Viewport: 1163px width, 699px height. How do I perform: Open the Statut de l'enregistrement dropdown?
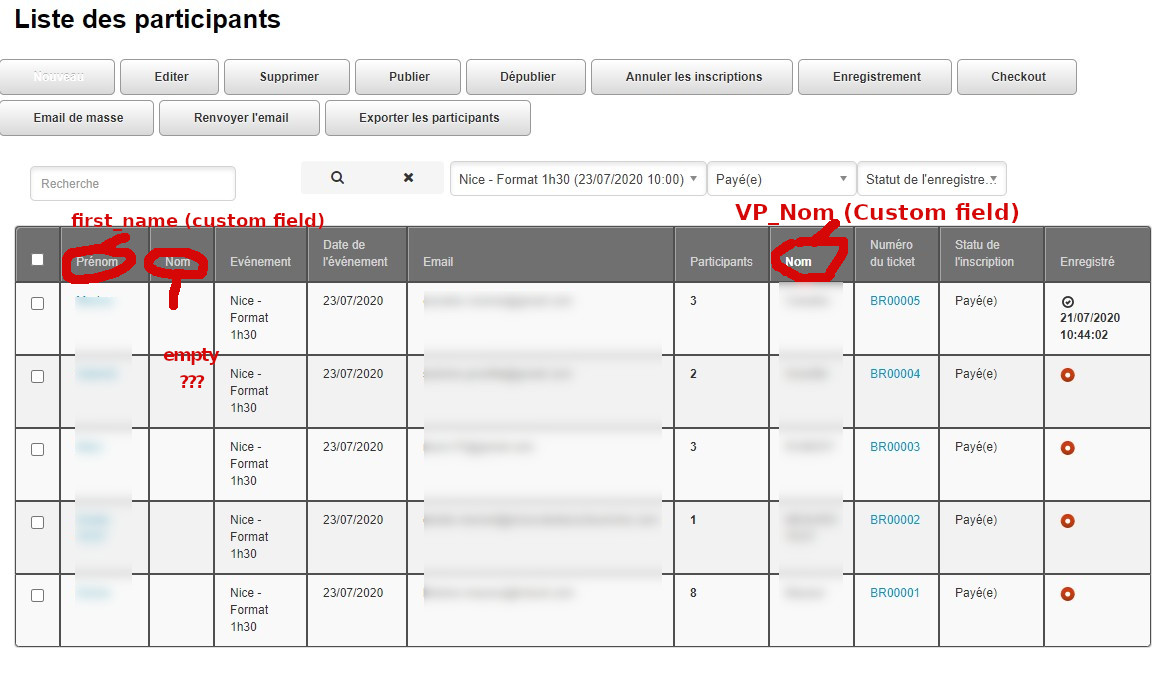coord(931,179)
